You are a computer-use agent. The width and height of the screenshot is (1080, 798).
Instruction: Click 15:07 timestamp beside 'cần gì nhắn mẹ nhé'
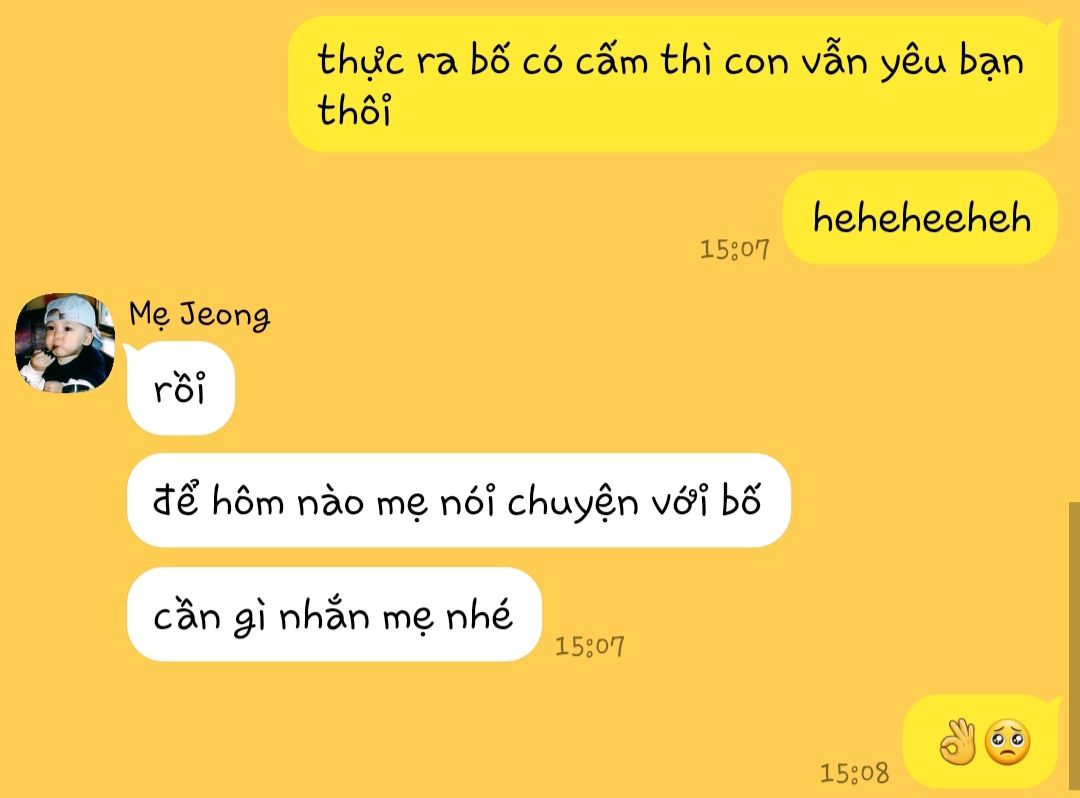click(x=590, y=646)
